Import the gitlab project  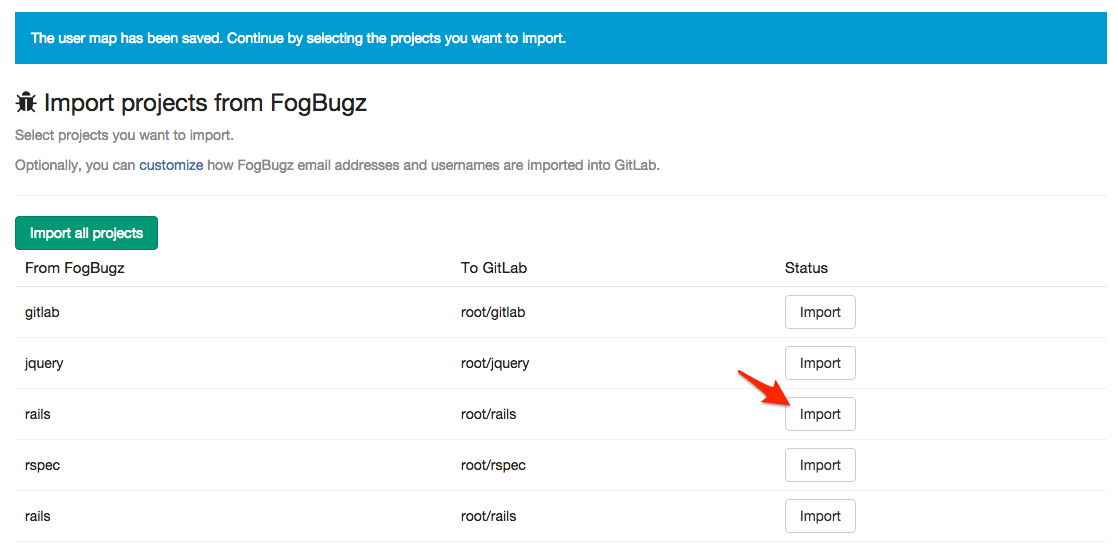819,312
